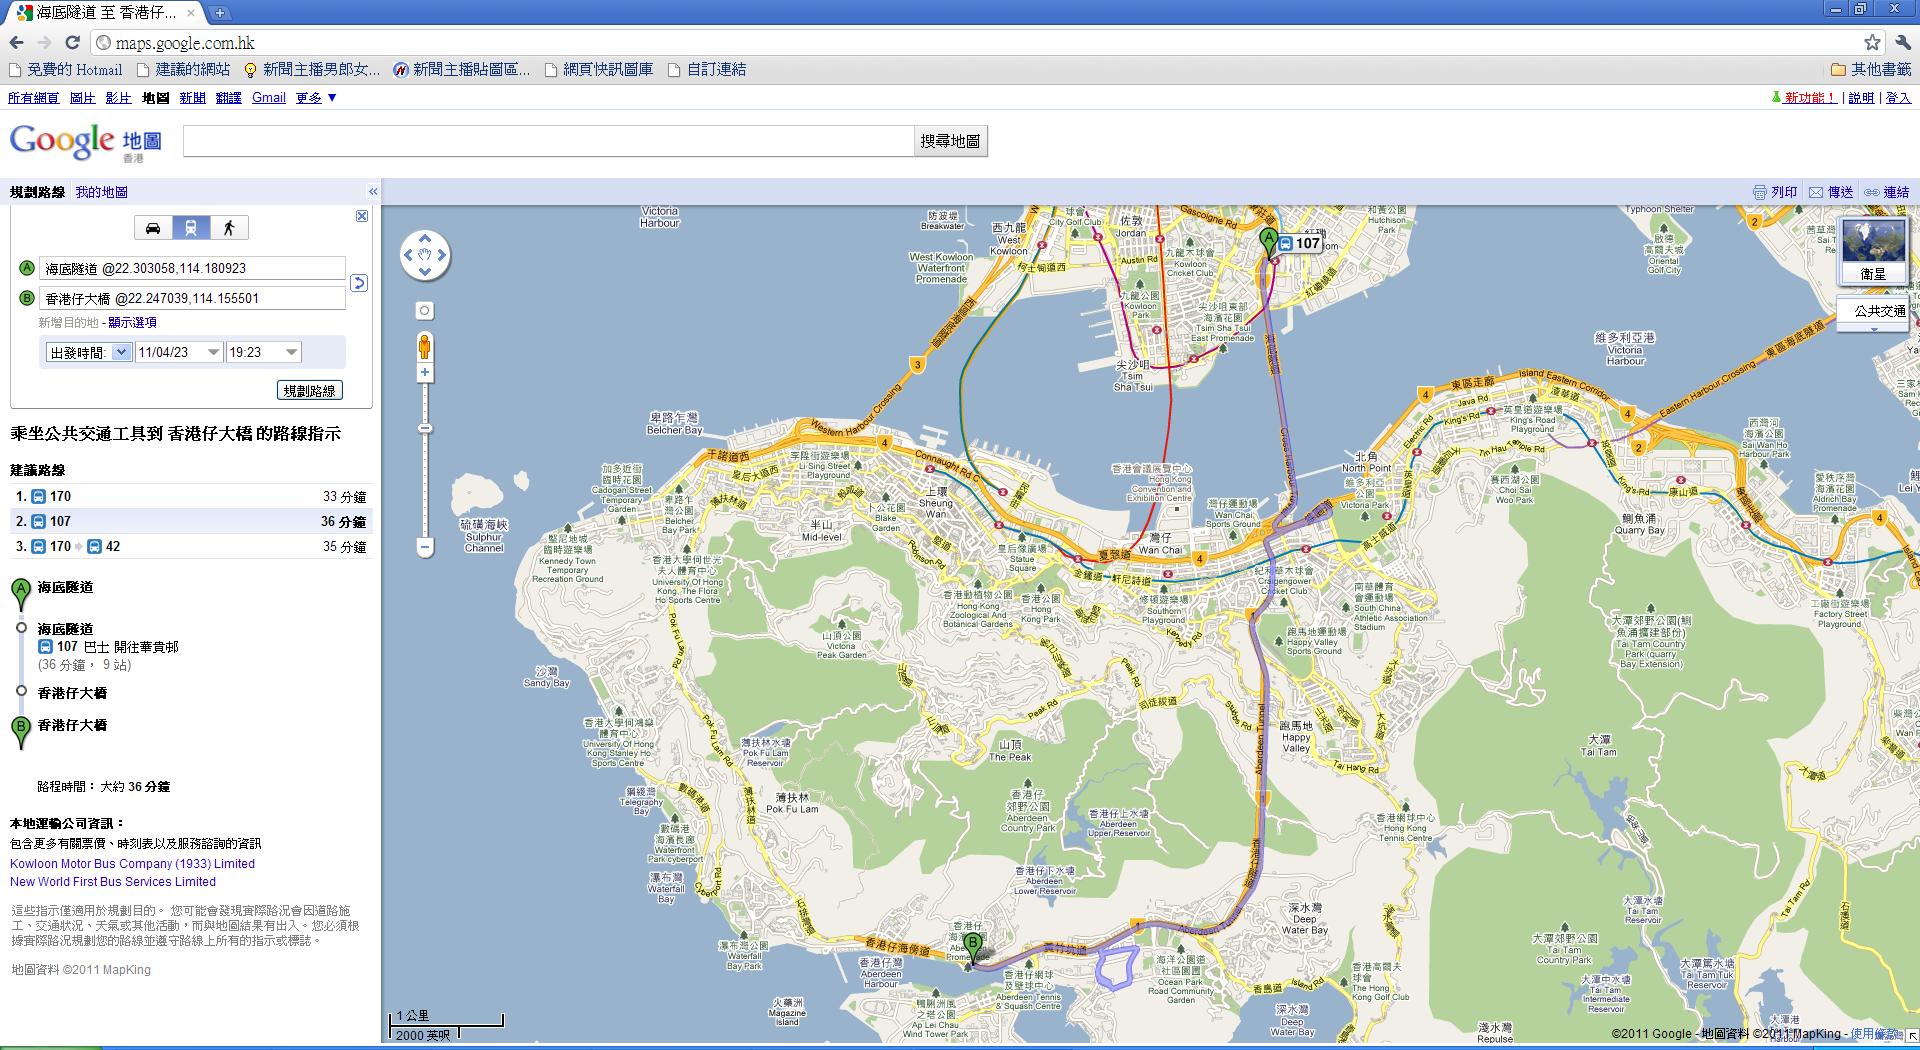Click the my-location circle button on map
This screenshot has width=1920, height=1050.
coord(425,311)
